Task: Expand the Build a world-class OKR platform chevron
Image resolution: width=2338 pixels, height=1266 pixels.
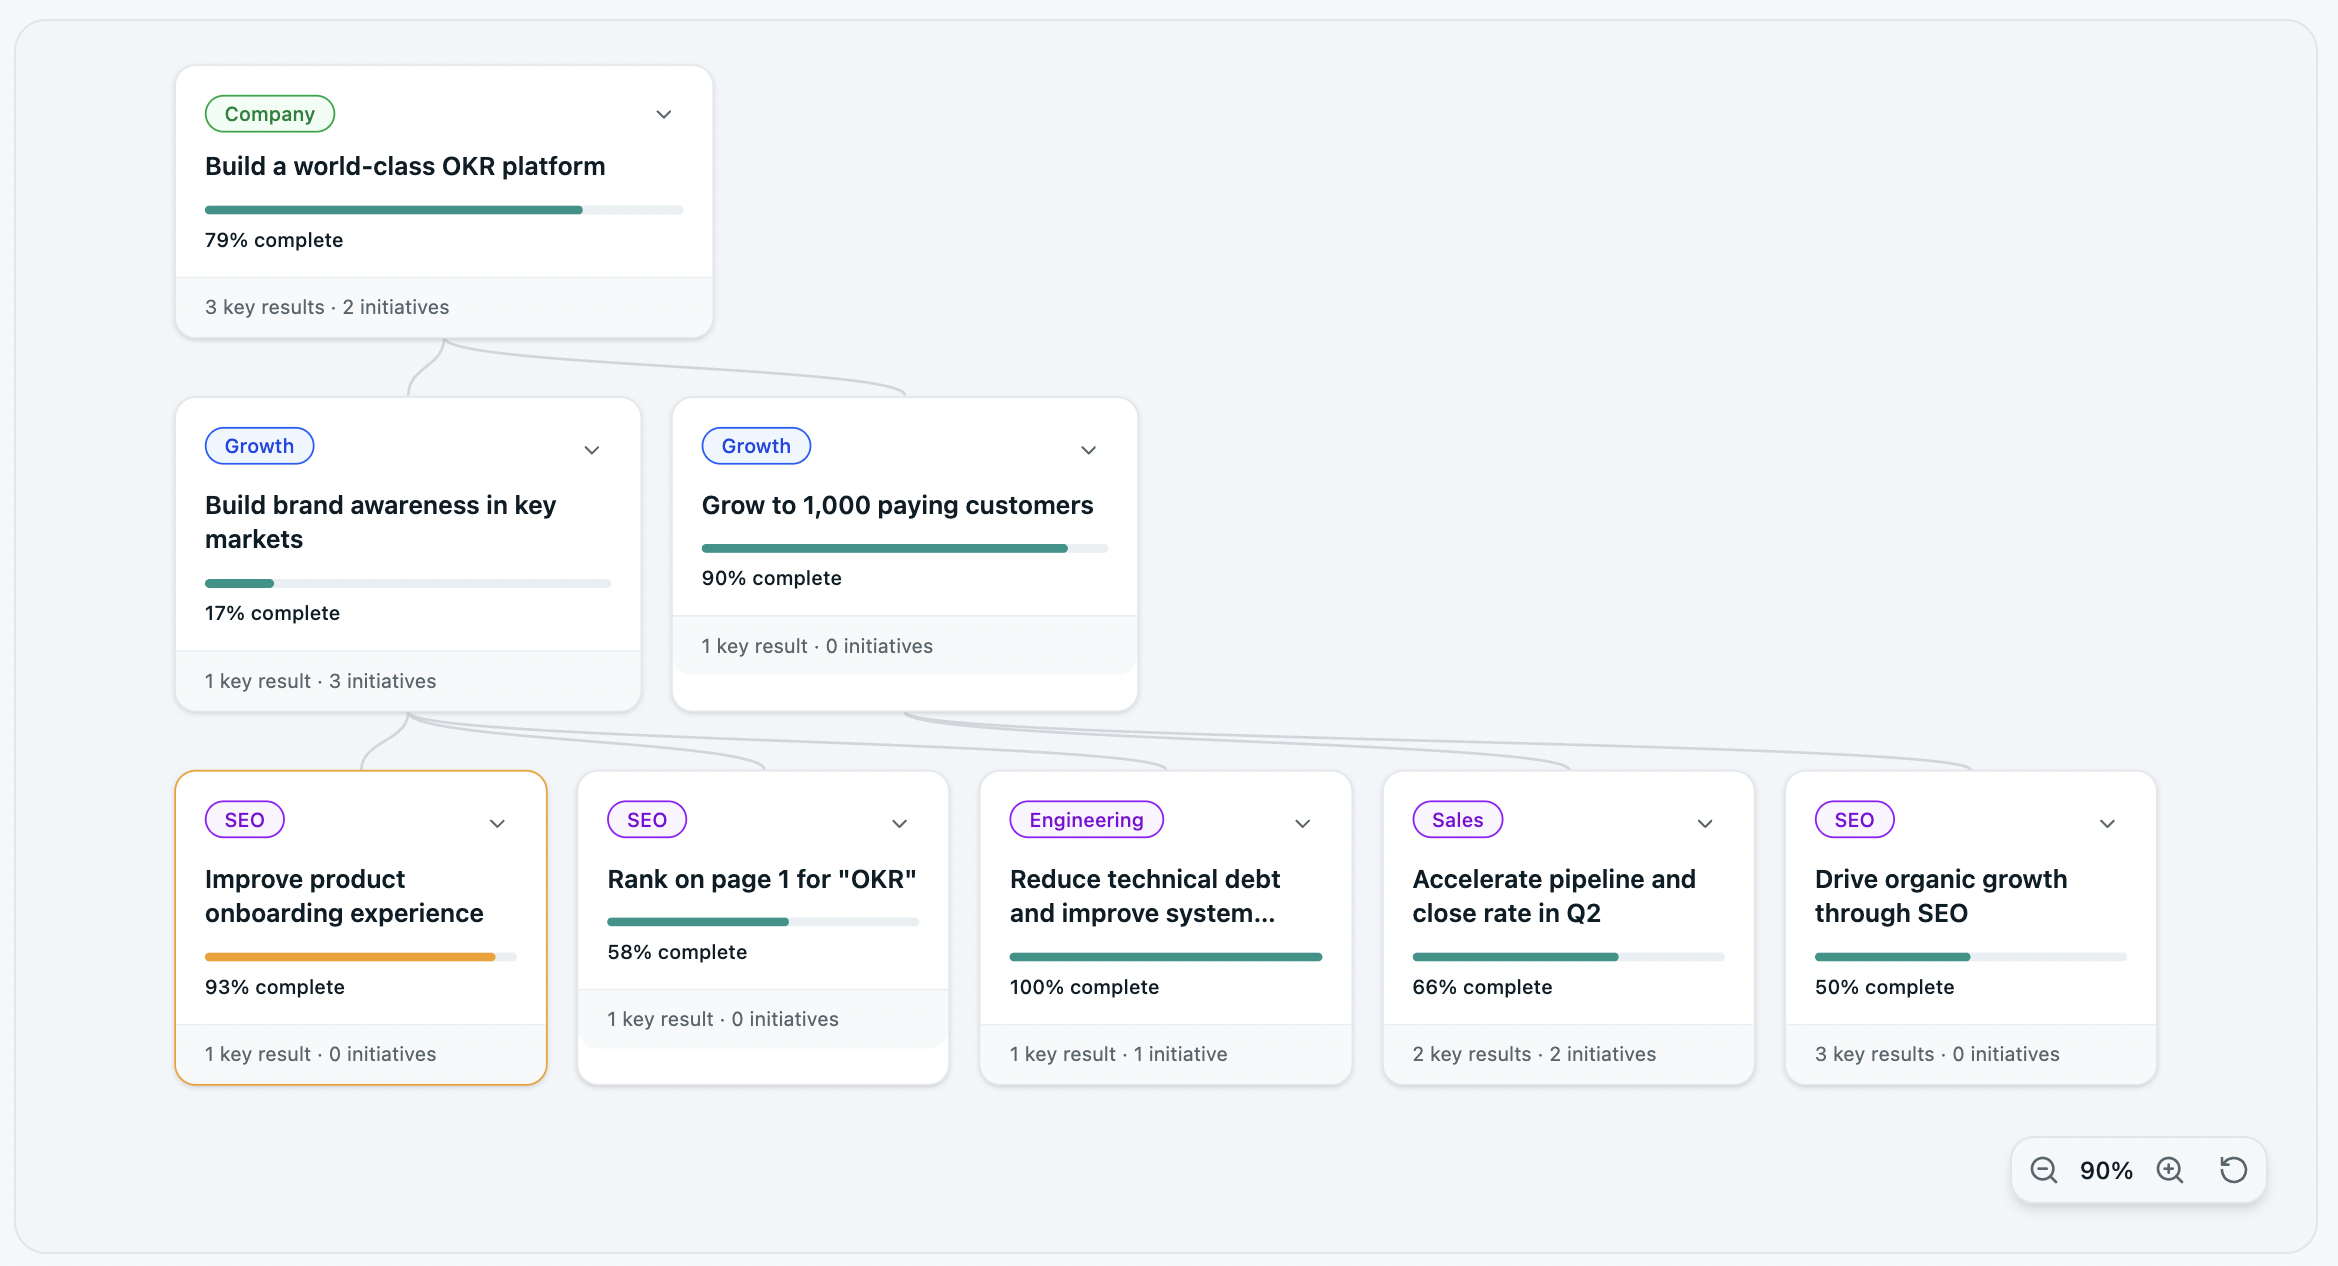Action: [x=664, y=114]
